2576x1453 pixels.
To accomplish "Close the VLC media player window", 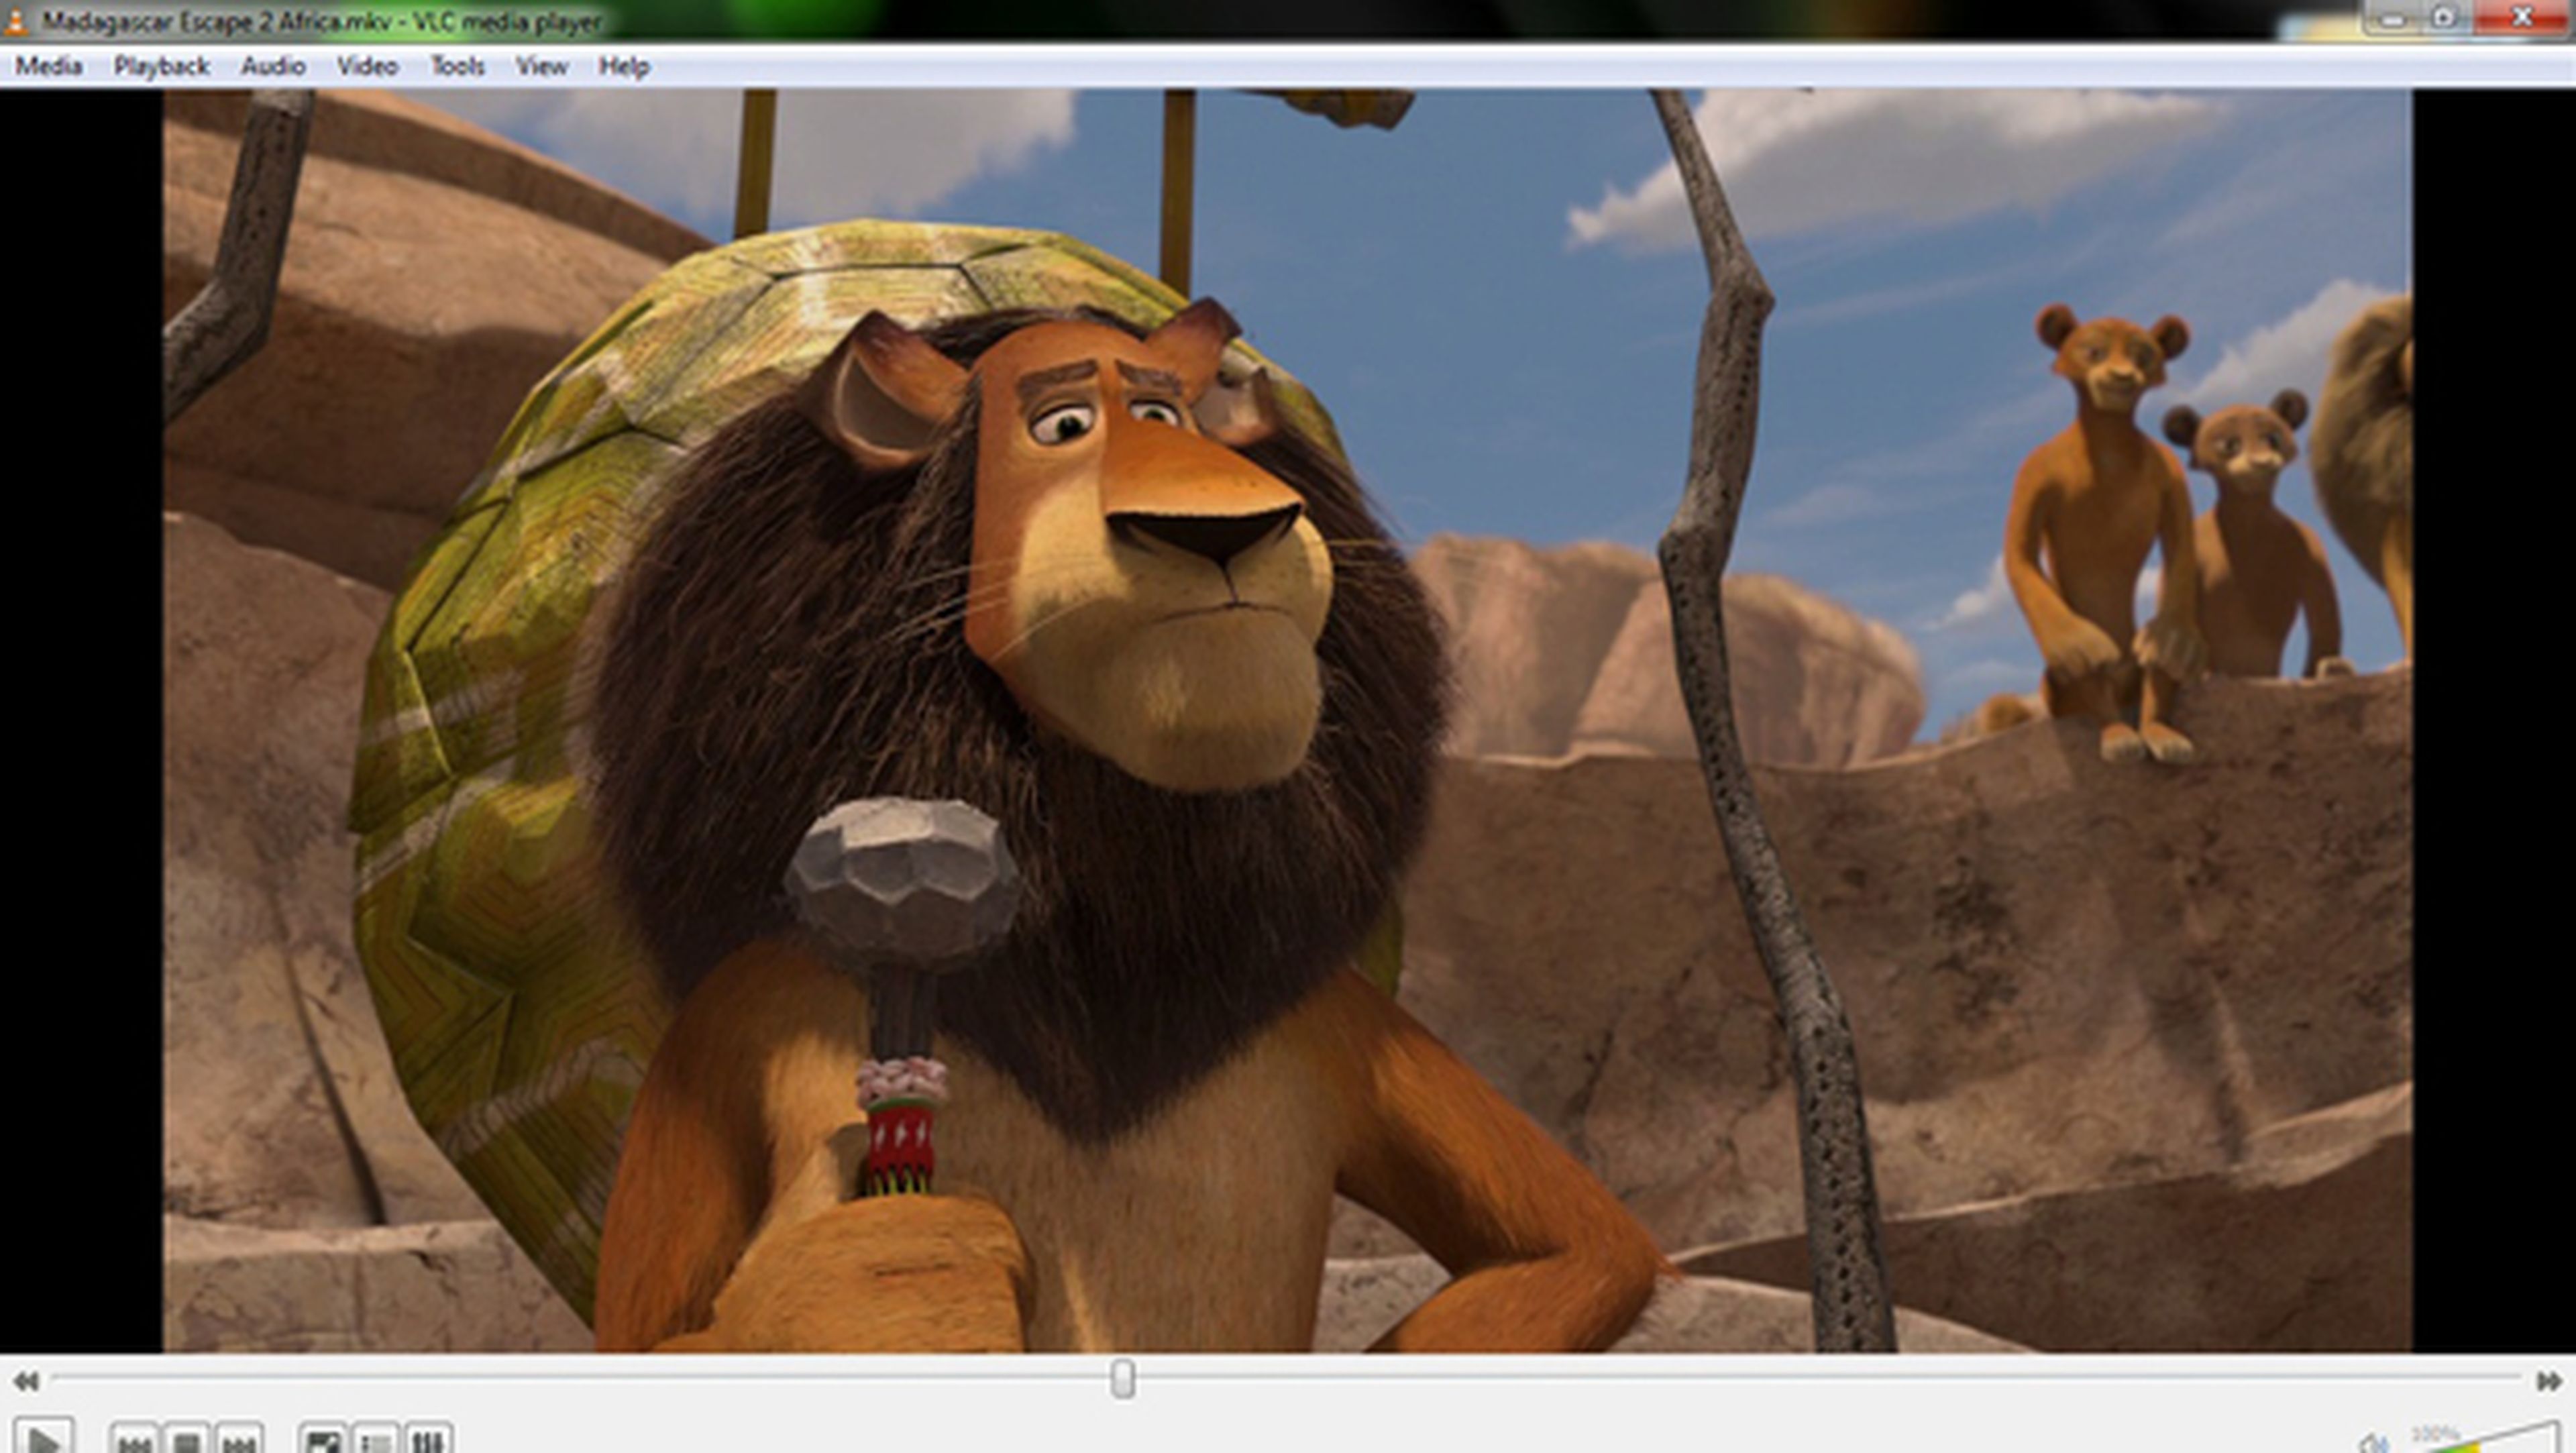I will [x=2521, y=18].
